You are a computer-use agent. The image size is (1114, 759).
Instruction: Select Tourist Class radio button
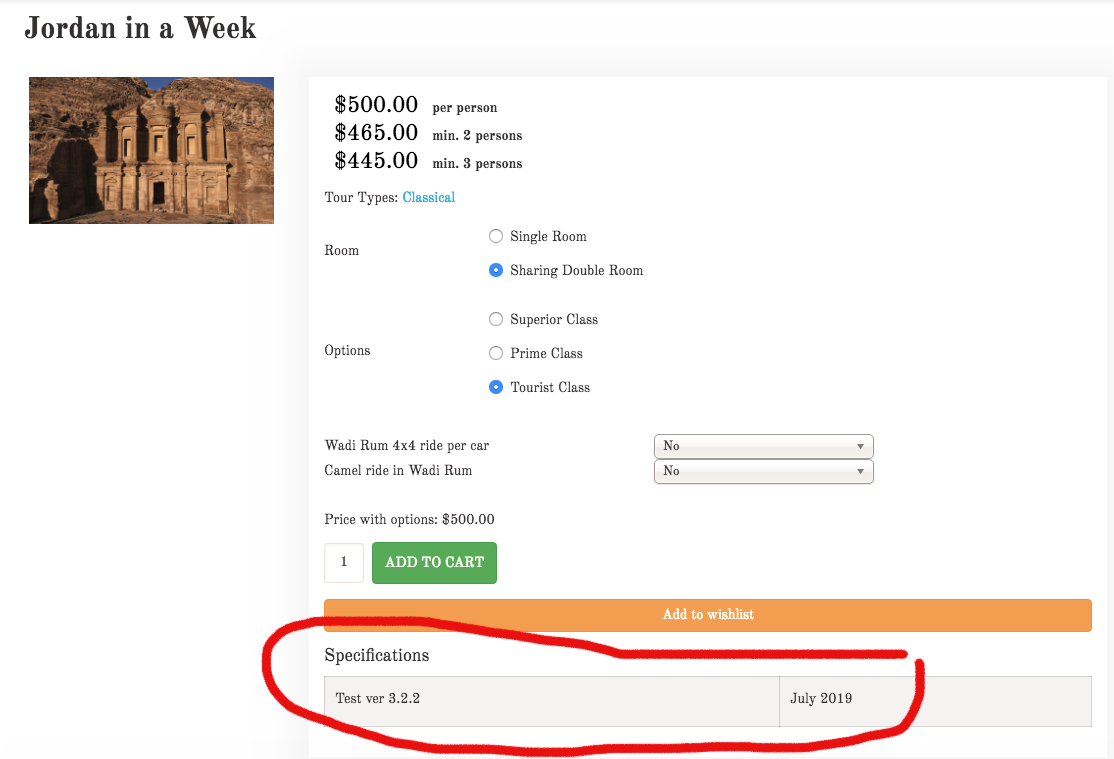tap(496, 388)
